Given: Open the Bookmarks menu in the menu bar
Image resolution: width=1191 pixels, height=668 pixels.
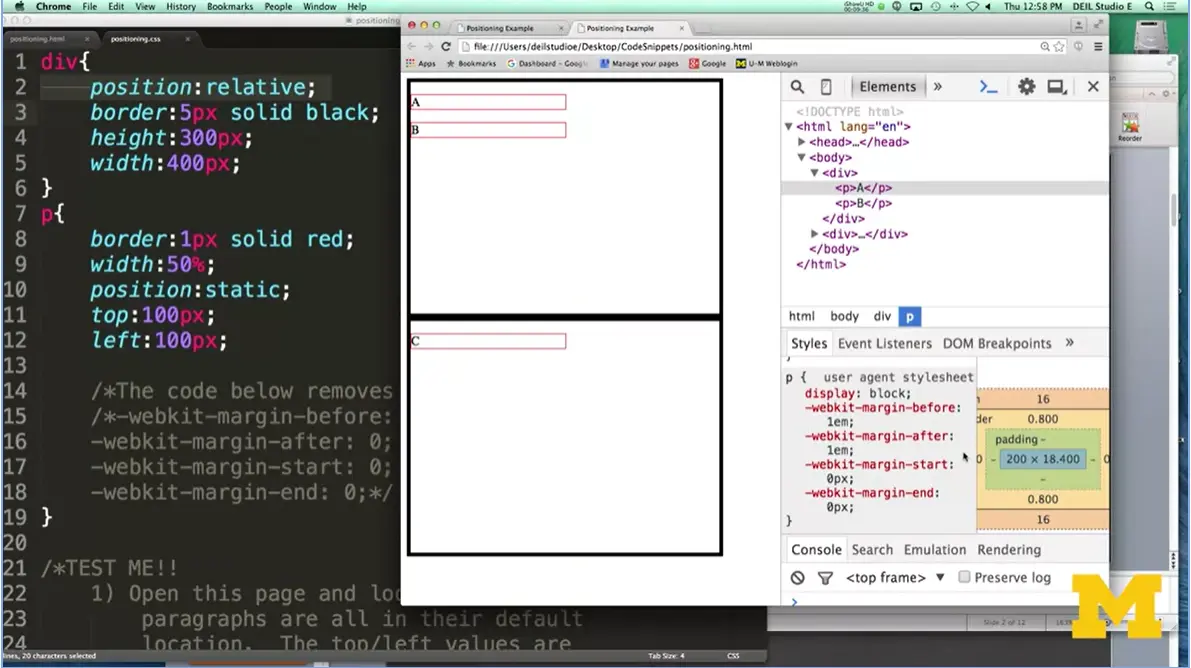Looking at the screenshot, I should point(229,6).
